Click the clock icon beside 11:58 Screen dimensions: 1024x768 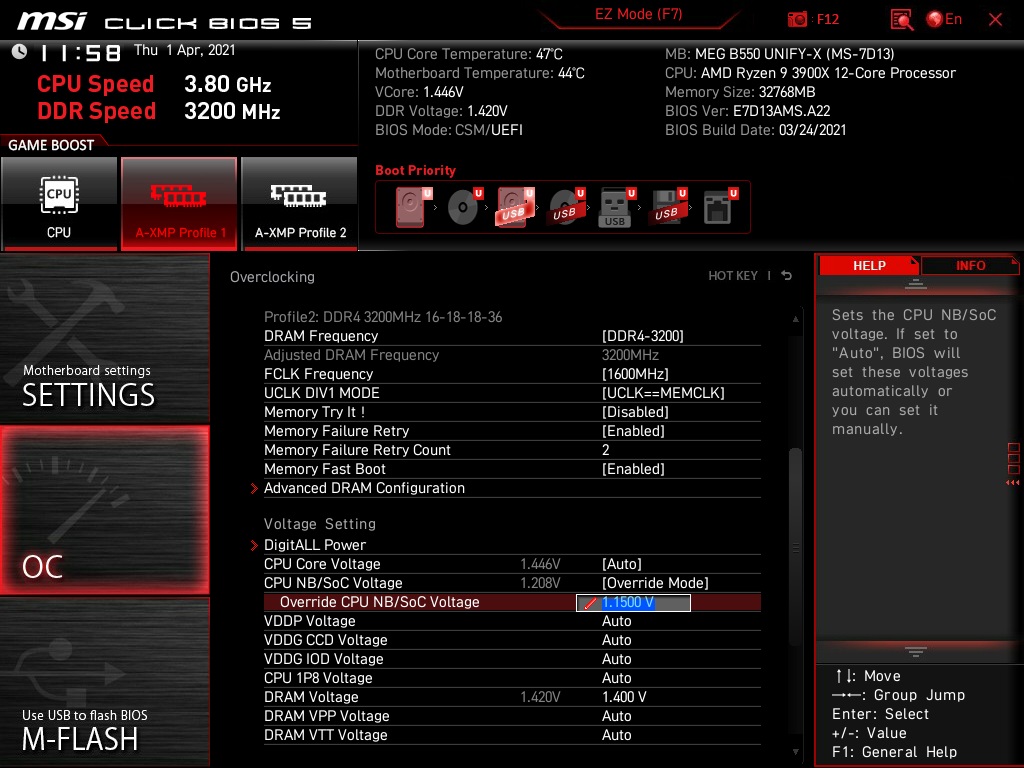point(20,52)
